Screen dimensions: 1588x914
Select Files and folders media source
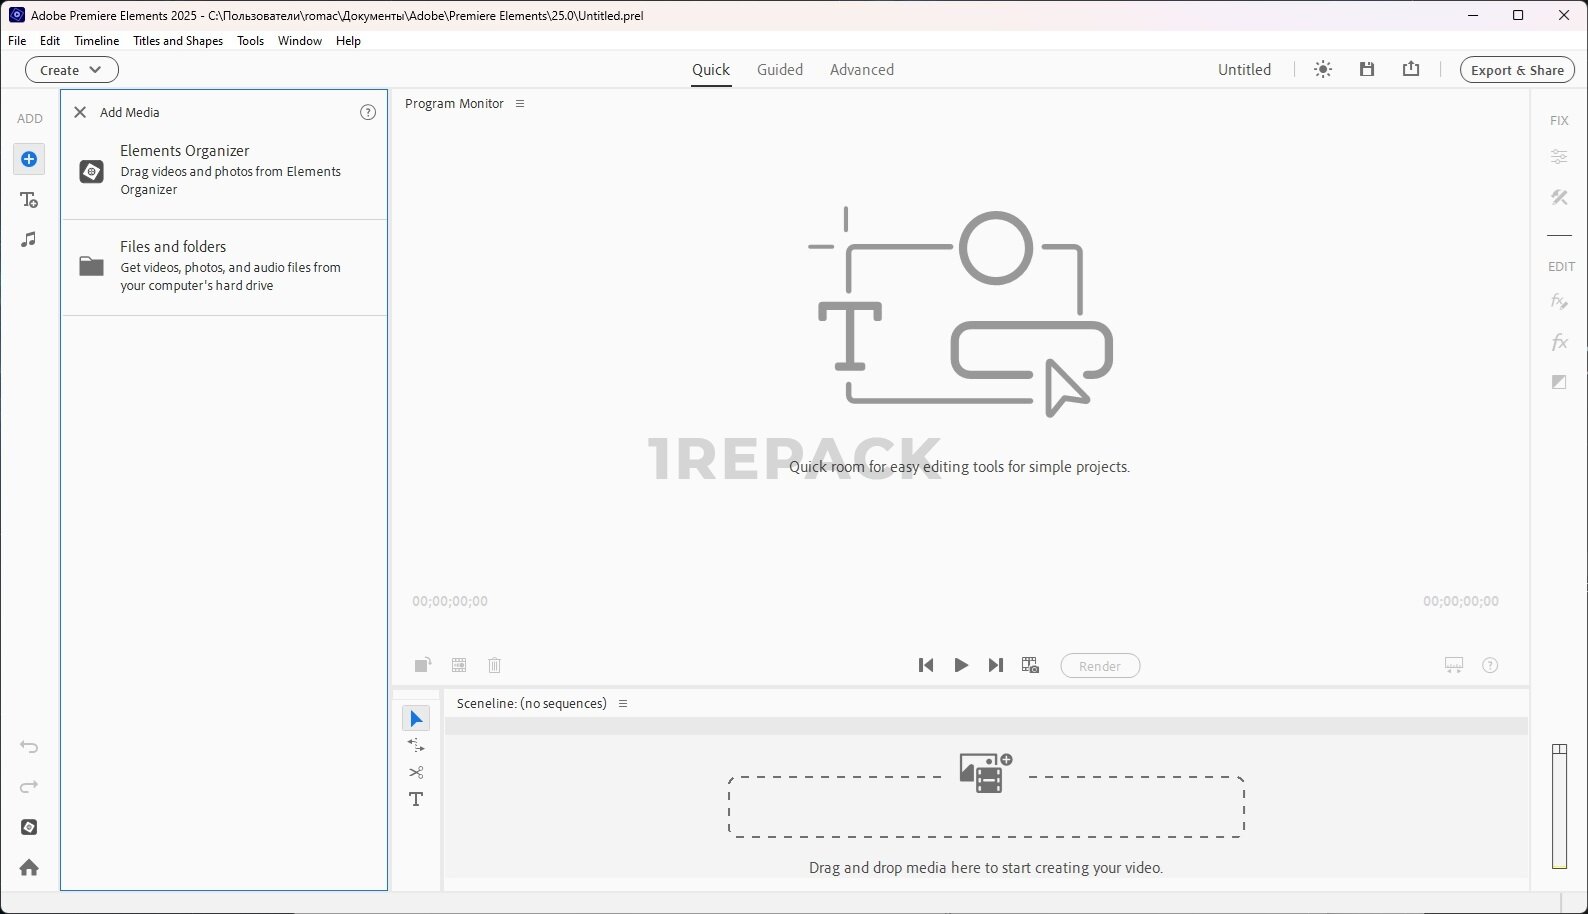pyautogui.click(x=224, y=266)
